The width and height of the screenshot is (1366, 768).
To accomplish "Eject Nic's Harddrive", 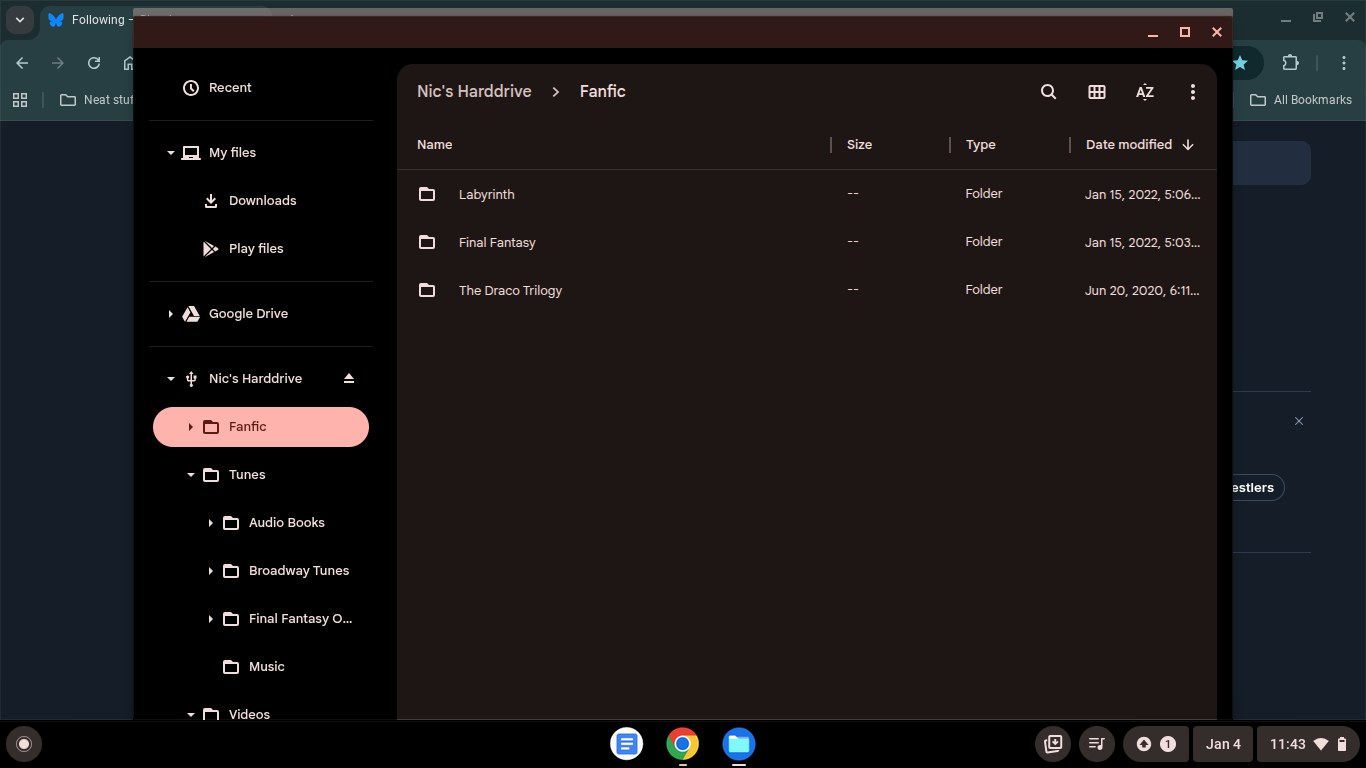I will [x=349, y=379].
